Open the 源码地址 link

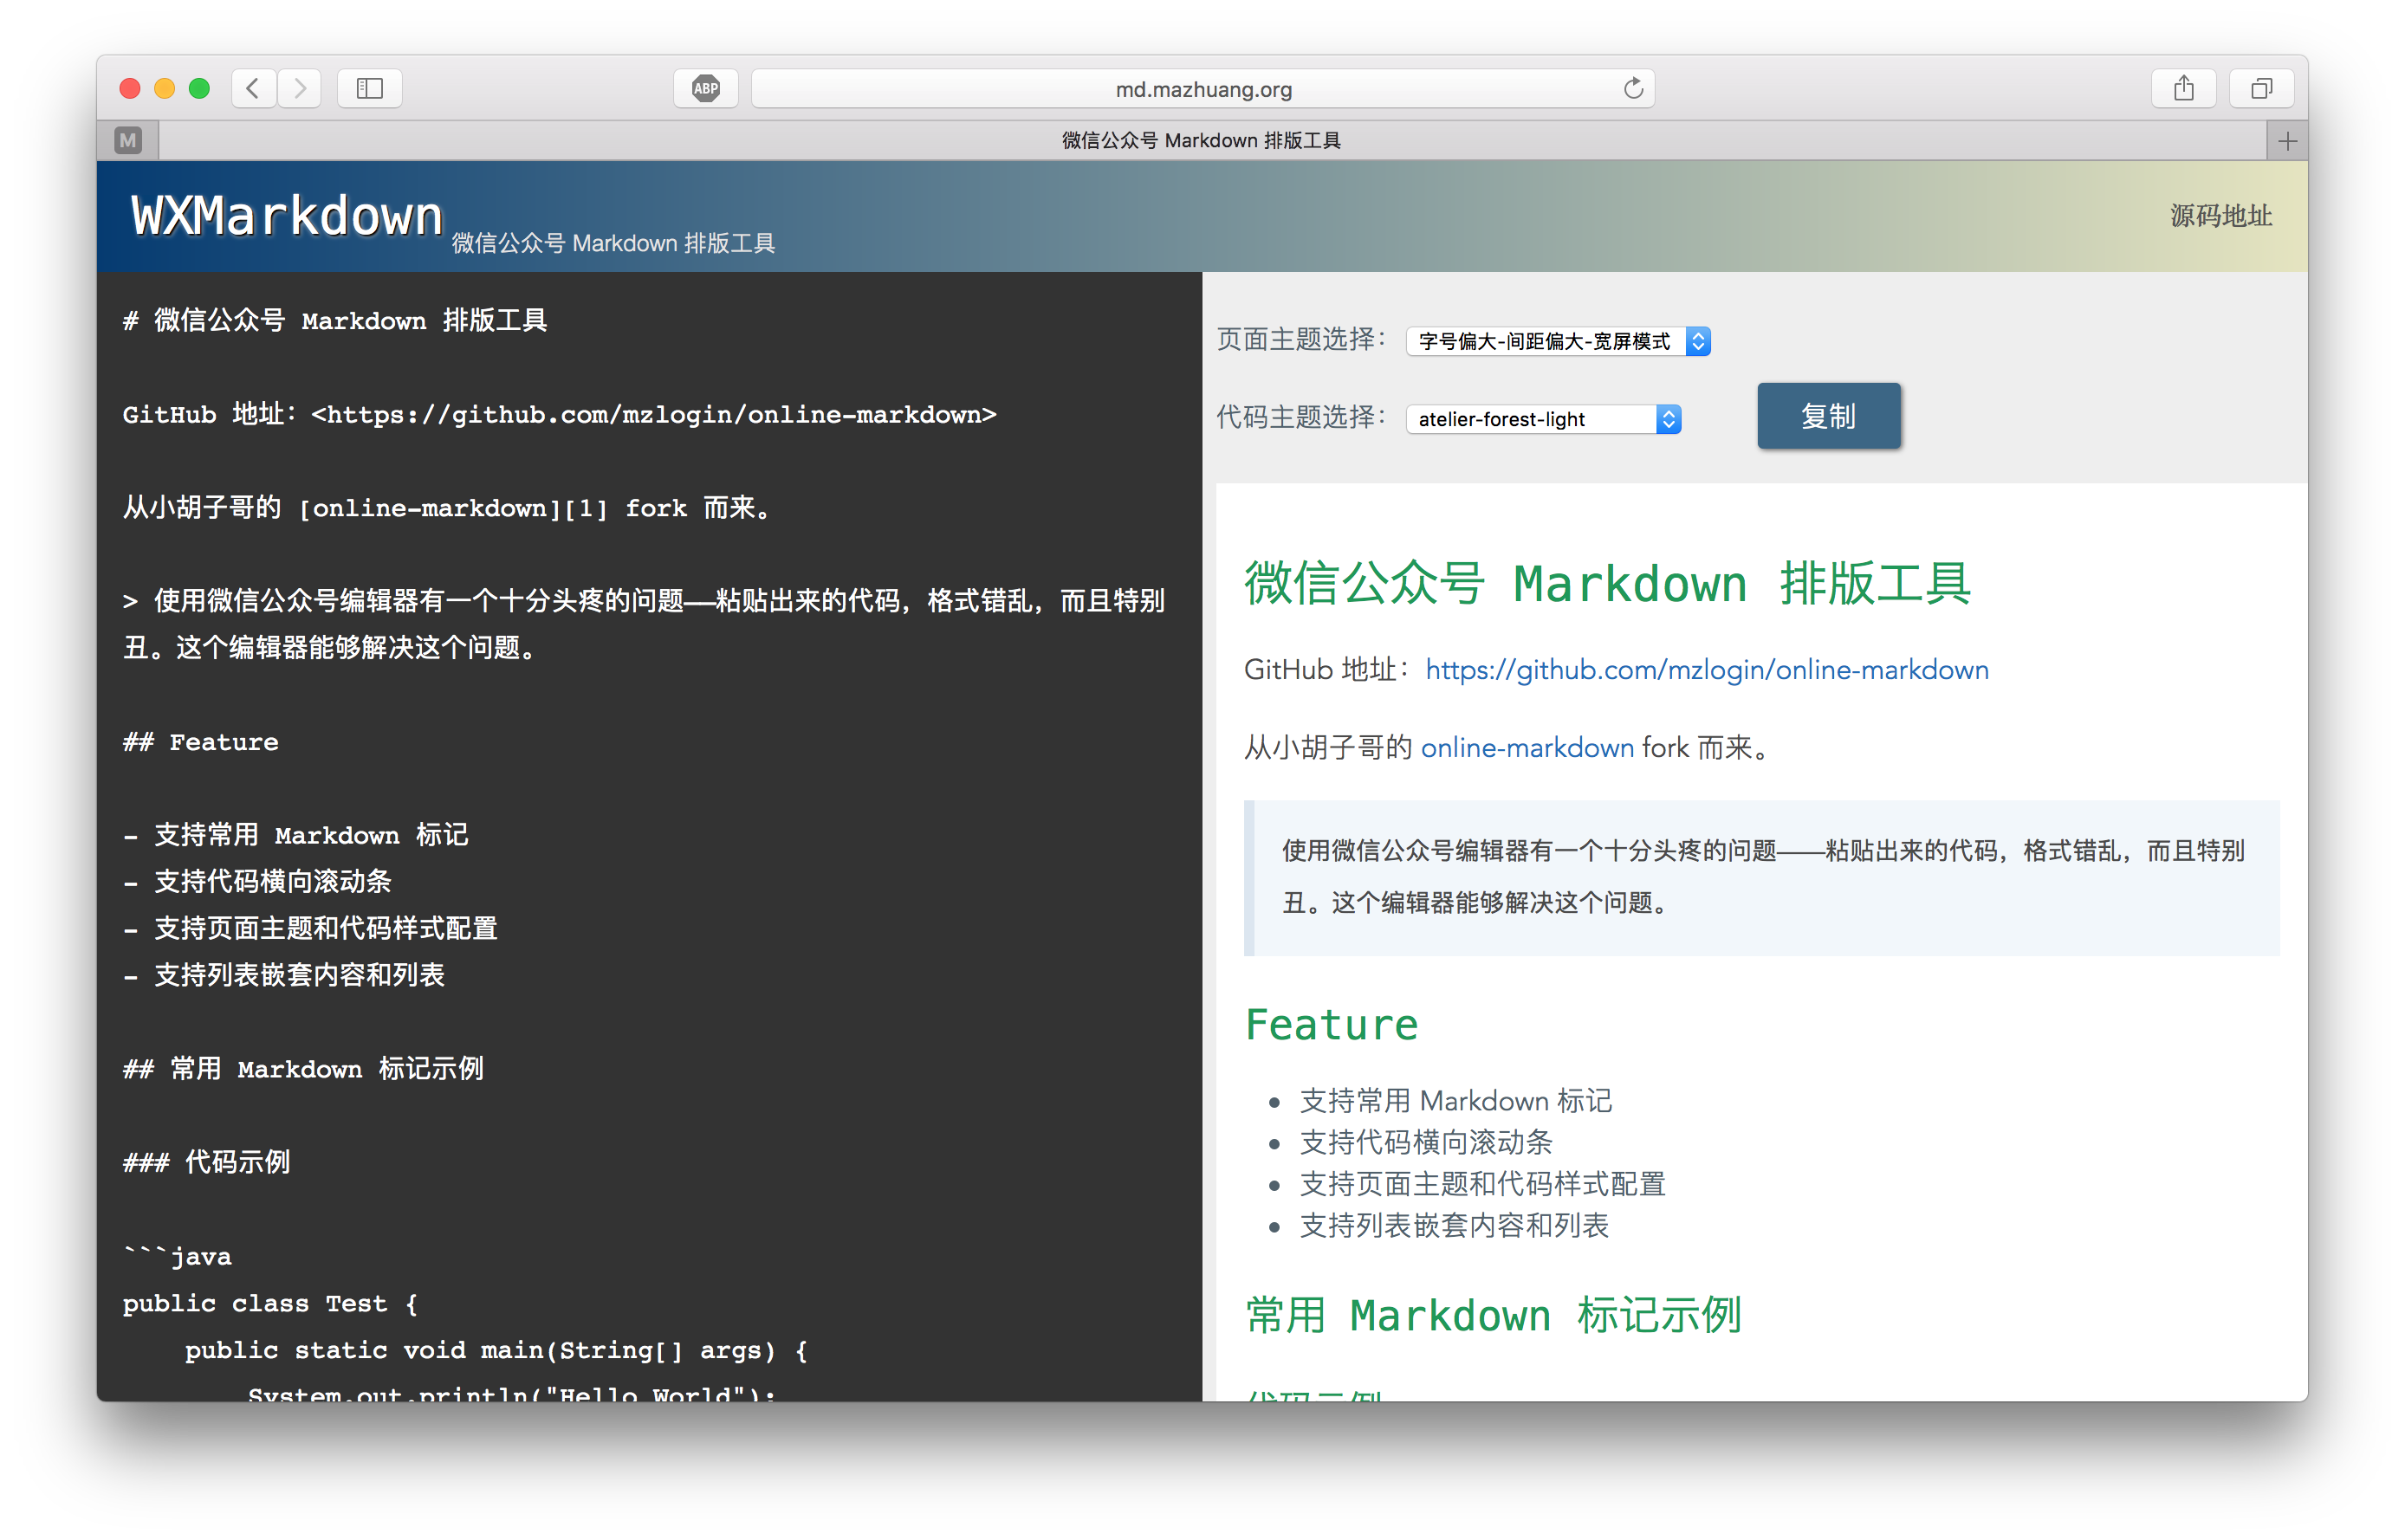click(2222, 215)
